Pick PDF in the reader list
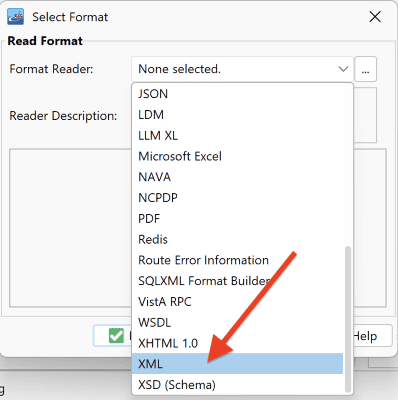398x400 pixels. [238, 218]
